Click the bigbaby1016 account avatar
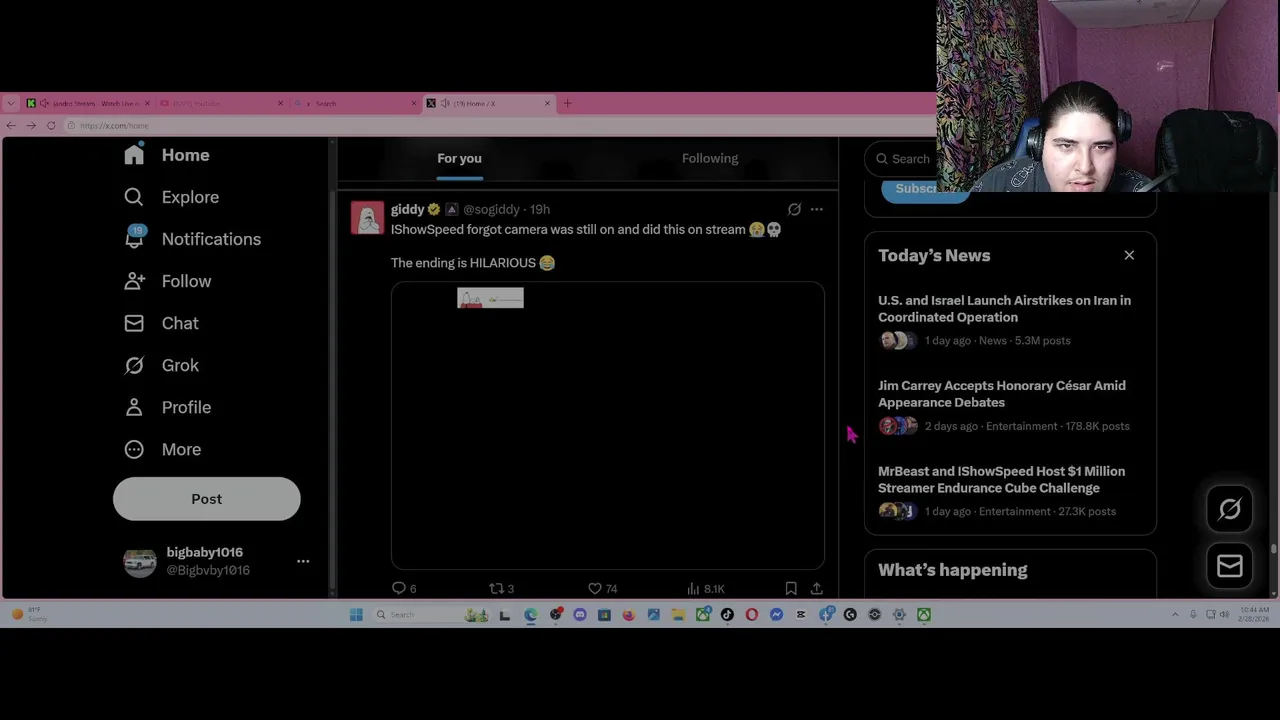Image resolution: width=1280 pixels, height=720 pixels. click(x=140, y=562)
